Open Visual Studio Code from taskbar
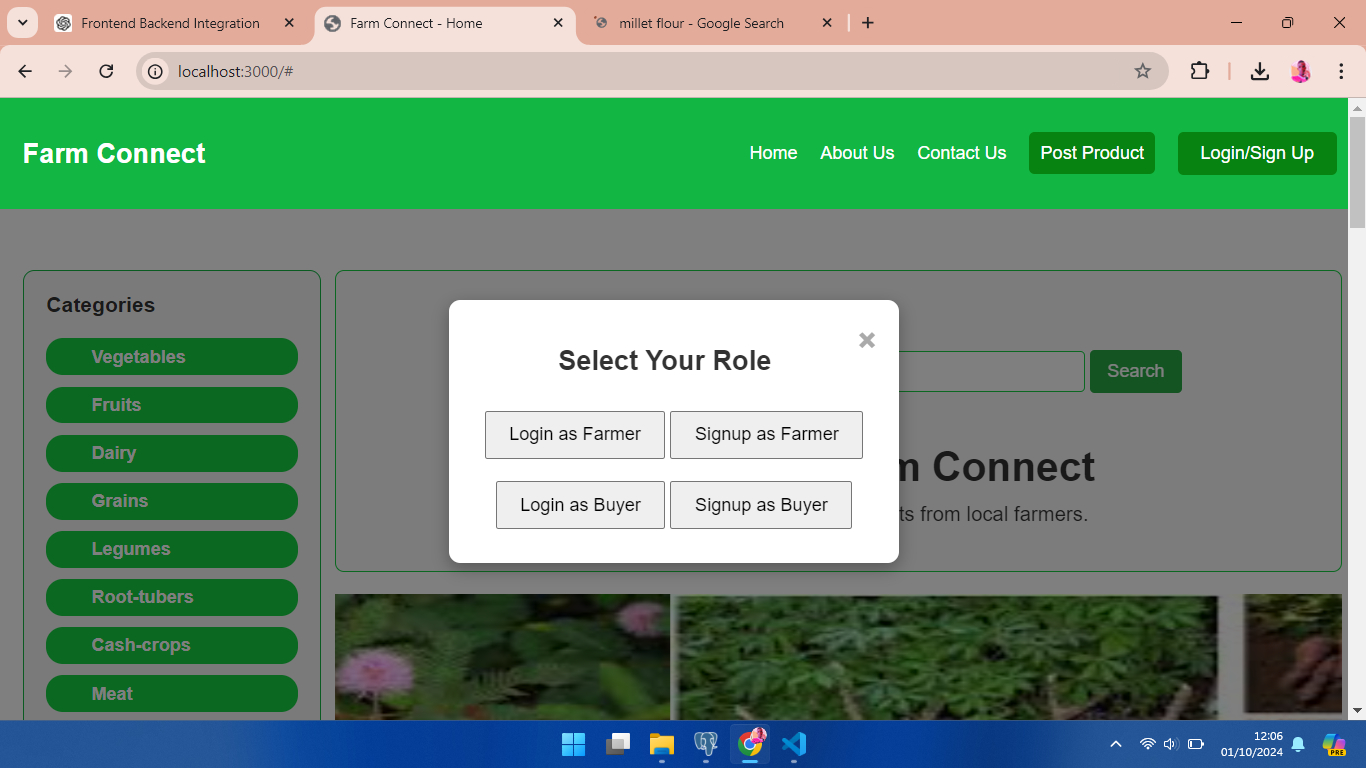The height and width of the screenshot is (768, 1366). [x=793, y=744]
